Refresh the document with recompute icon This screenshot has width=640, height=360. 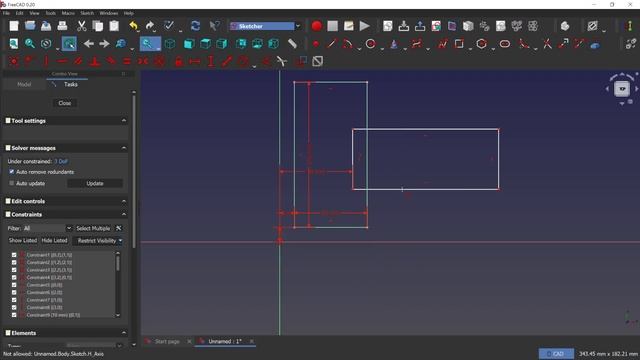coord(195,26)
